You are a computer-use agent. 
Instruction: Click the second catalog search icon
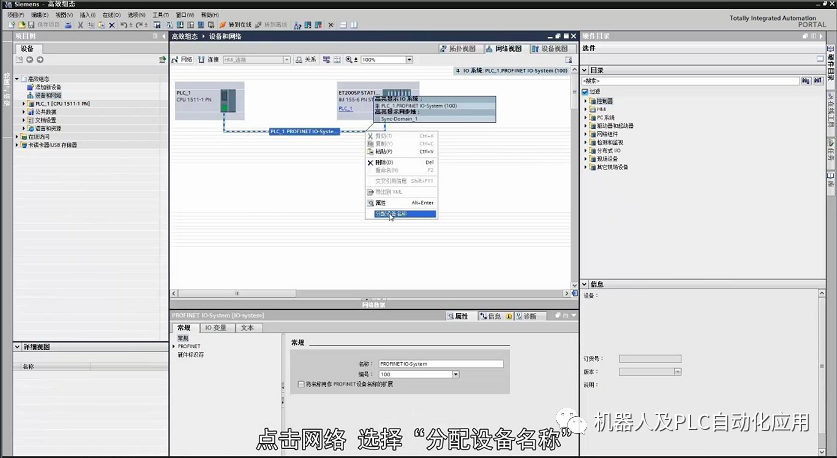818,81
